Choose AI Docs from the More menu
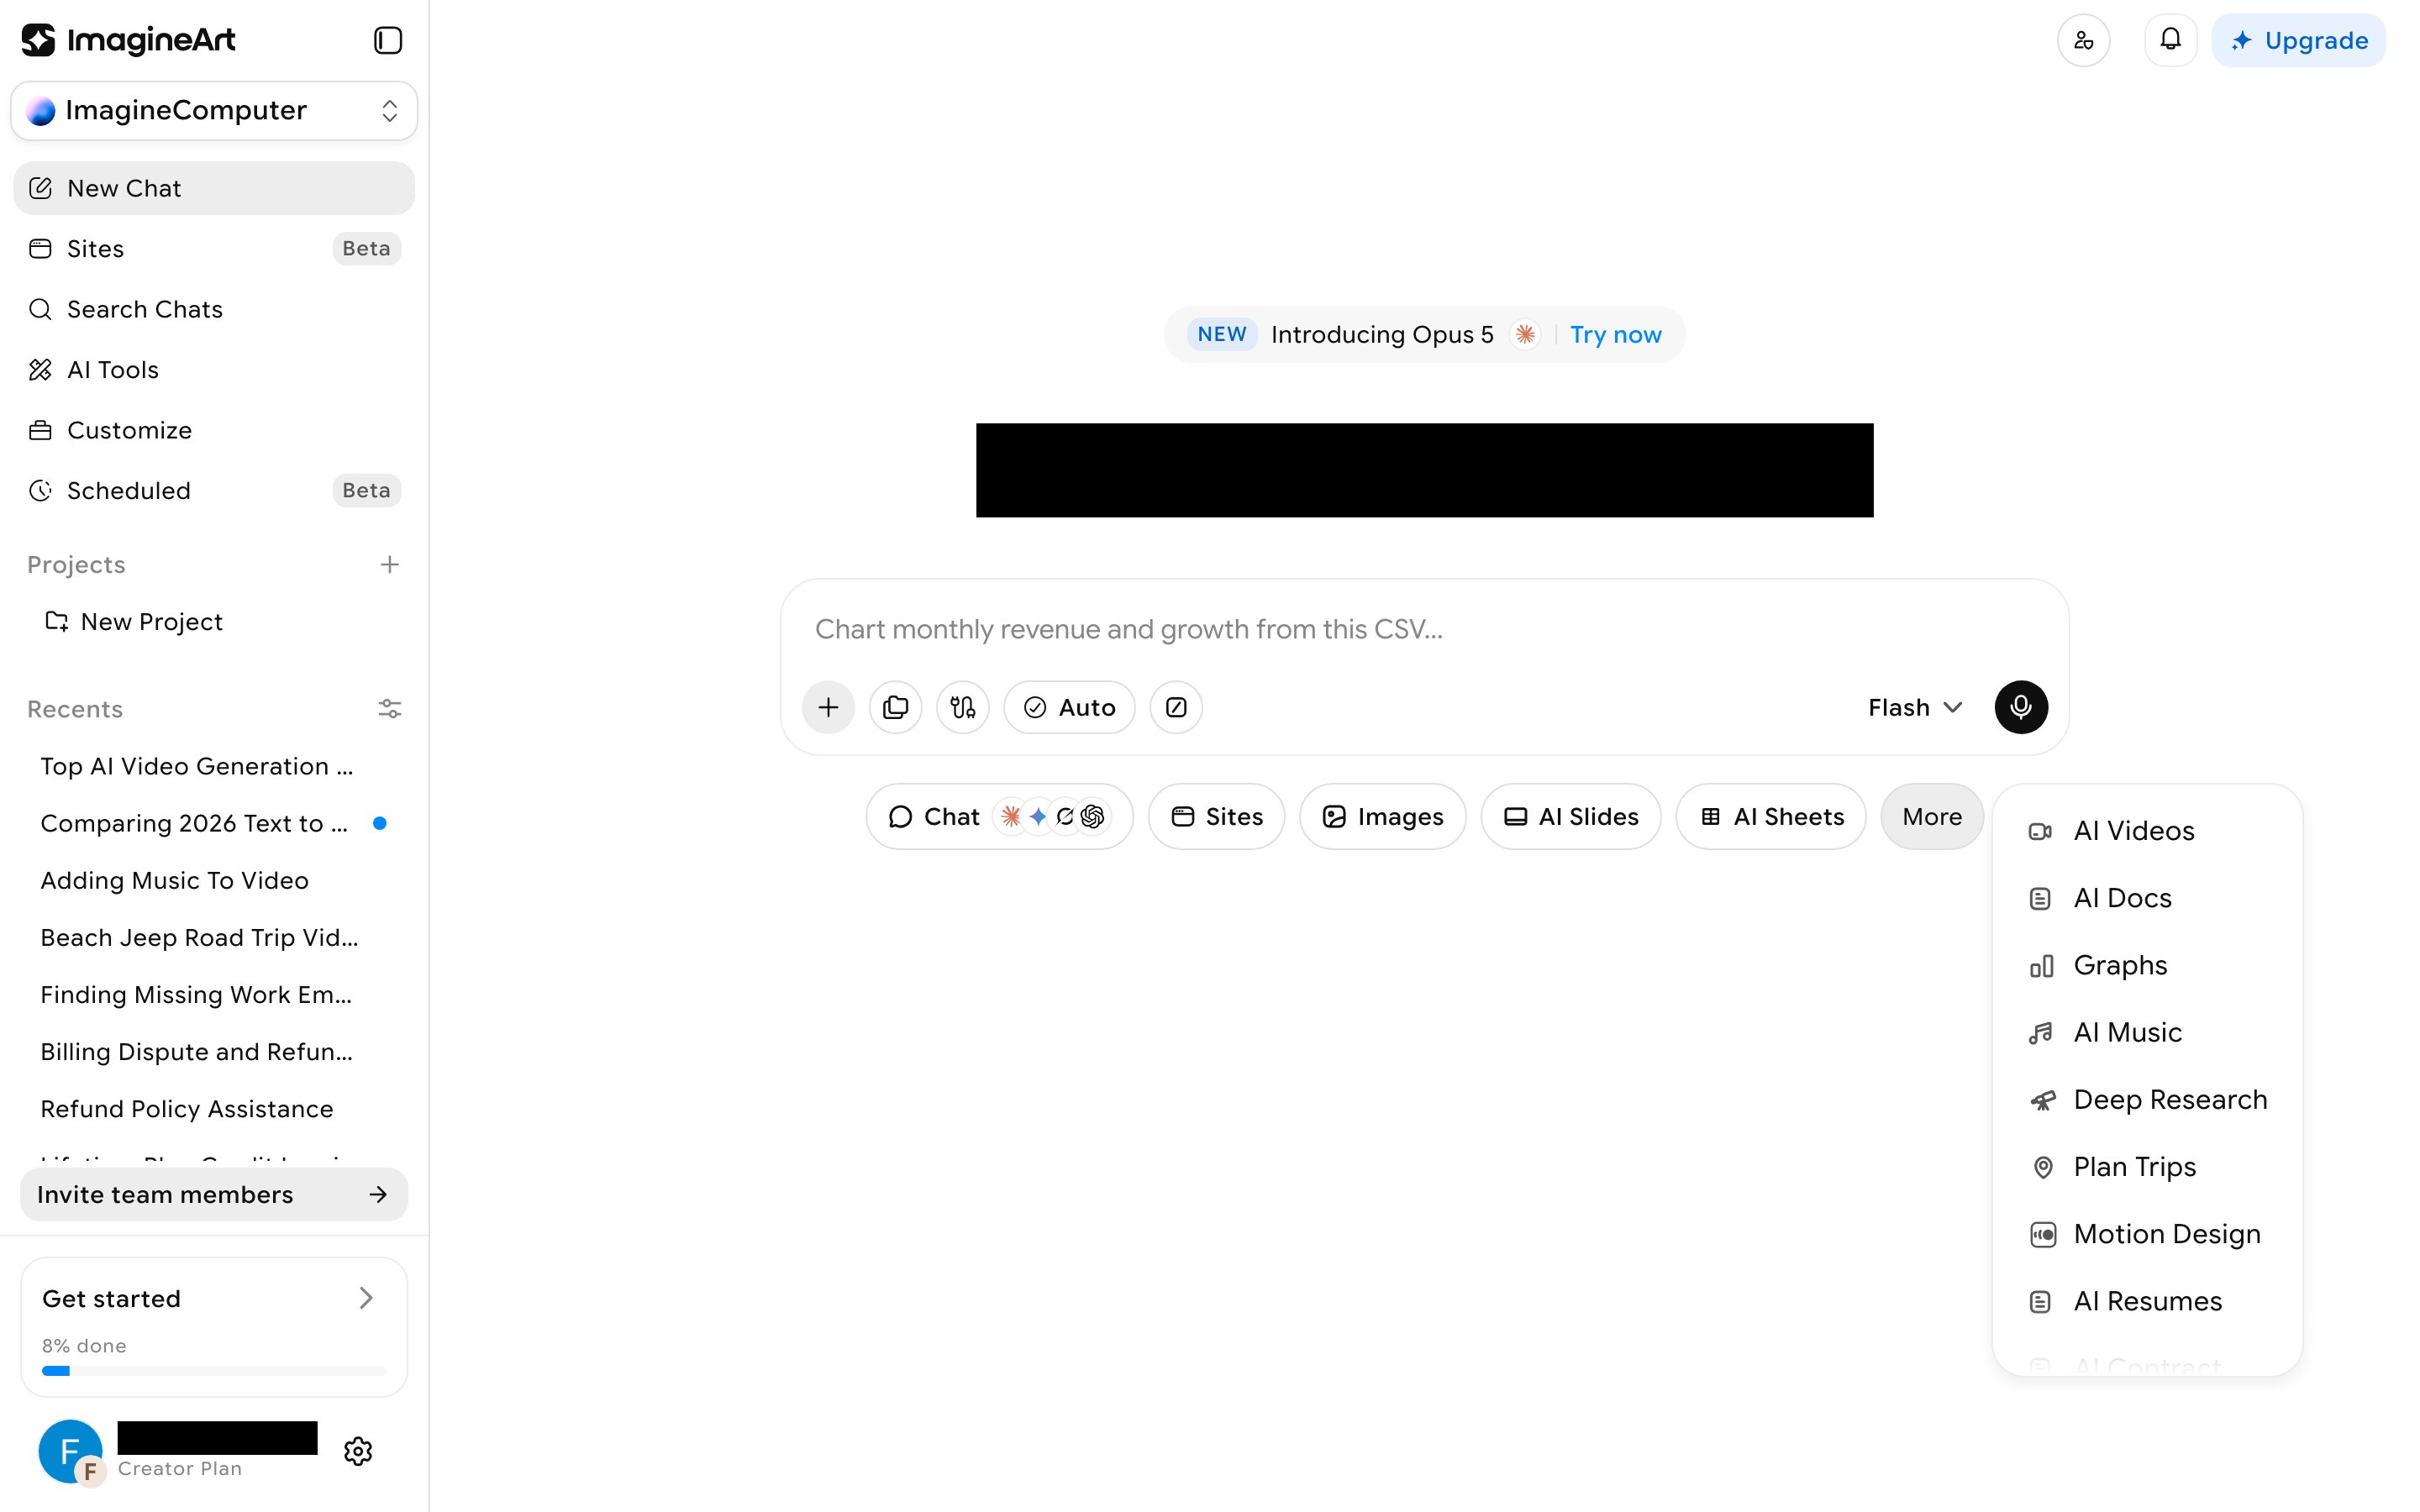 pyautogui.click(x=2148, y=898)
